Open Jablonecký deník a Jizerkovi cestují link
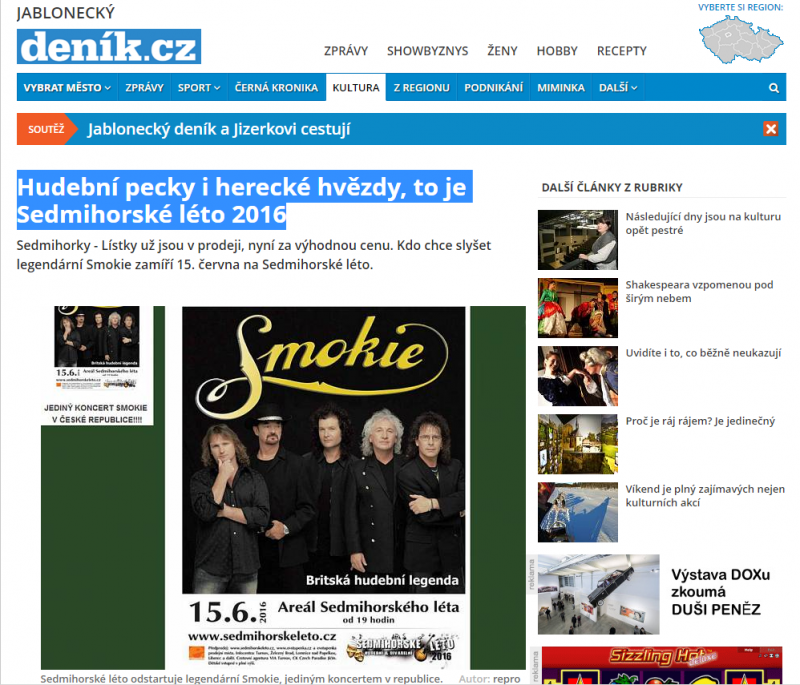 point(219,129)
